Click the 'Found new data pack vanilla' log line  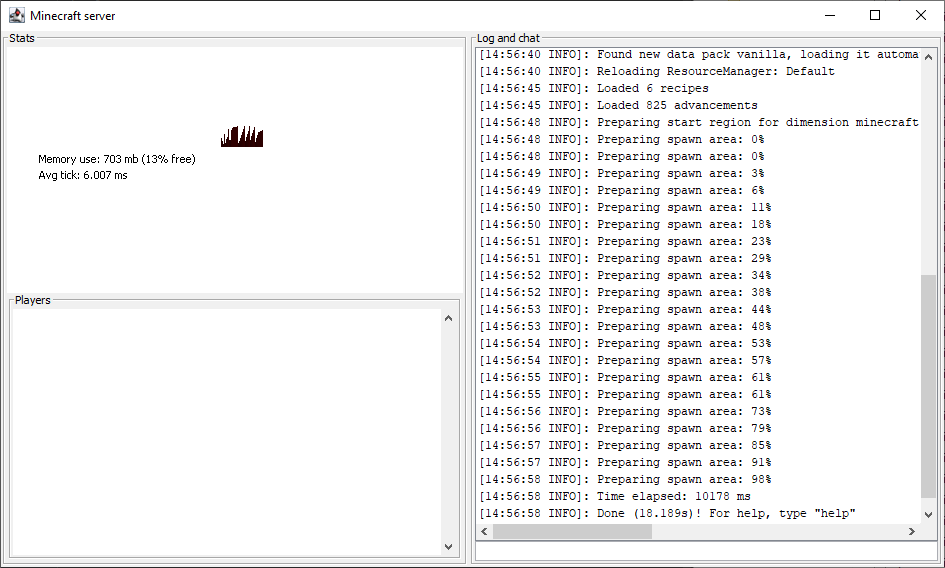point(699,54)
